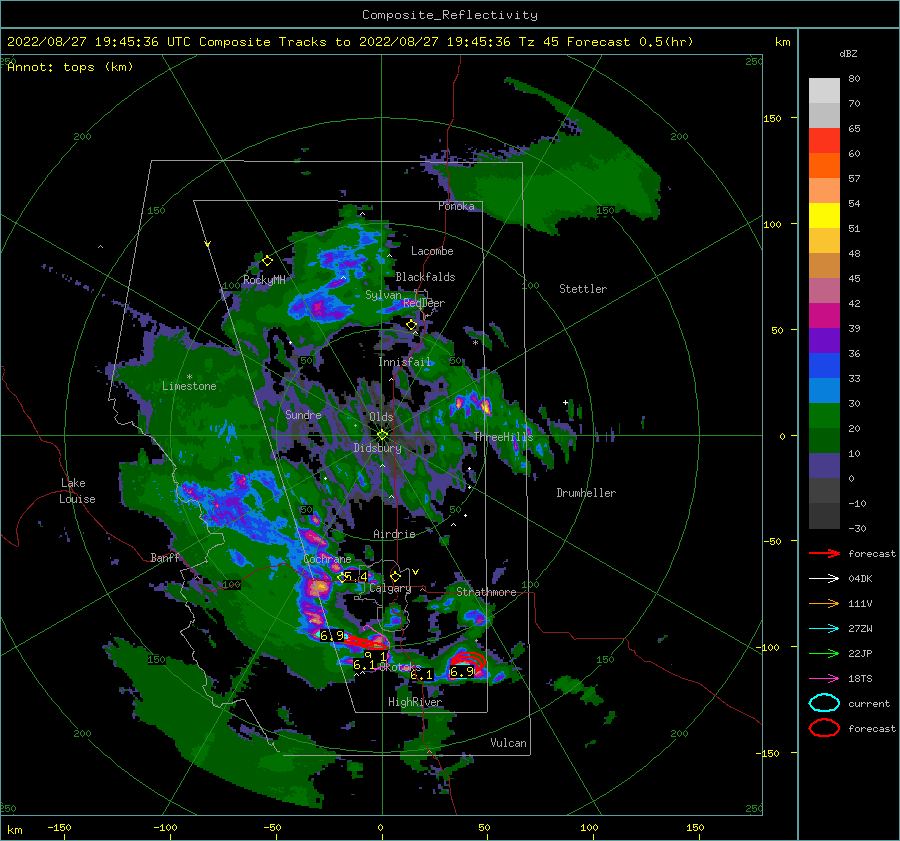Click the Cochrane town label
The image size is (900, 841).
pyautogui.click(x=327, y=559)
